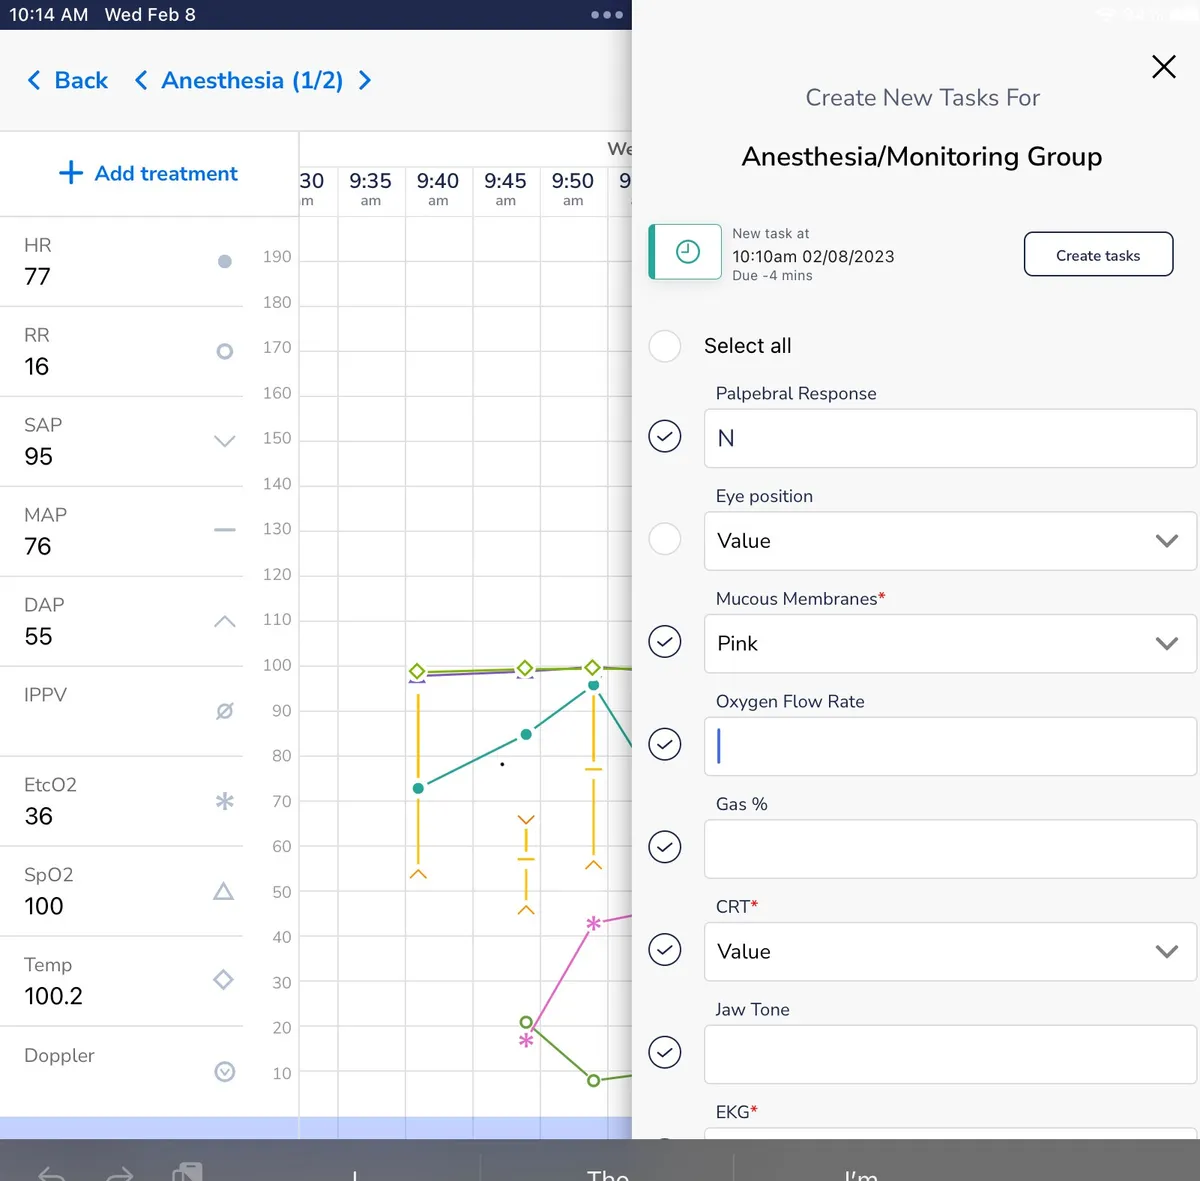Click the clock icon beside New task time
This screenshot has width=1200, height=1181.
tap(687, 252)
